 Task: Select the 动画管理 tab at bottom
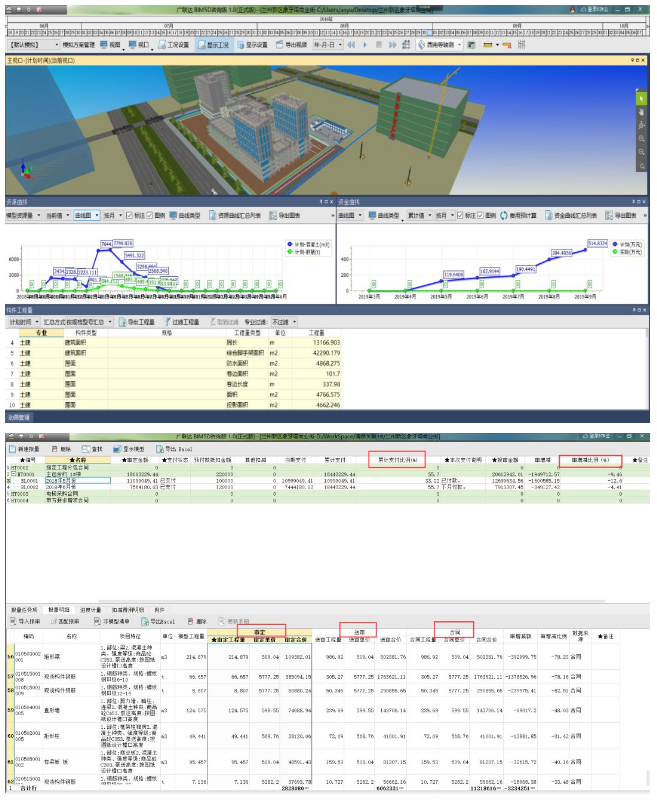19,417
